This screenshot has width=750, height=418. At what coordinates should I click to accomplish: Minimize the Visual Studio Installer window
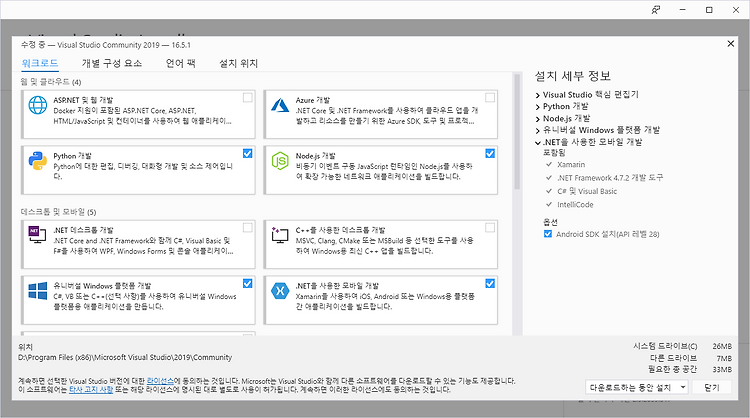683,10
